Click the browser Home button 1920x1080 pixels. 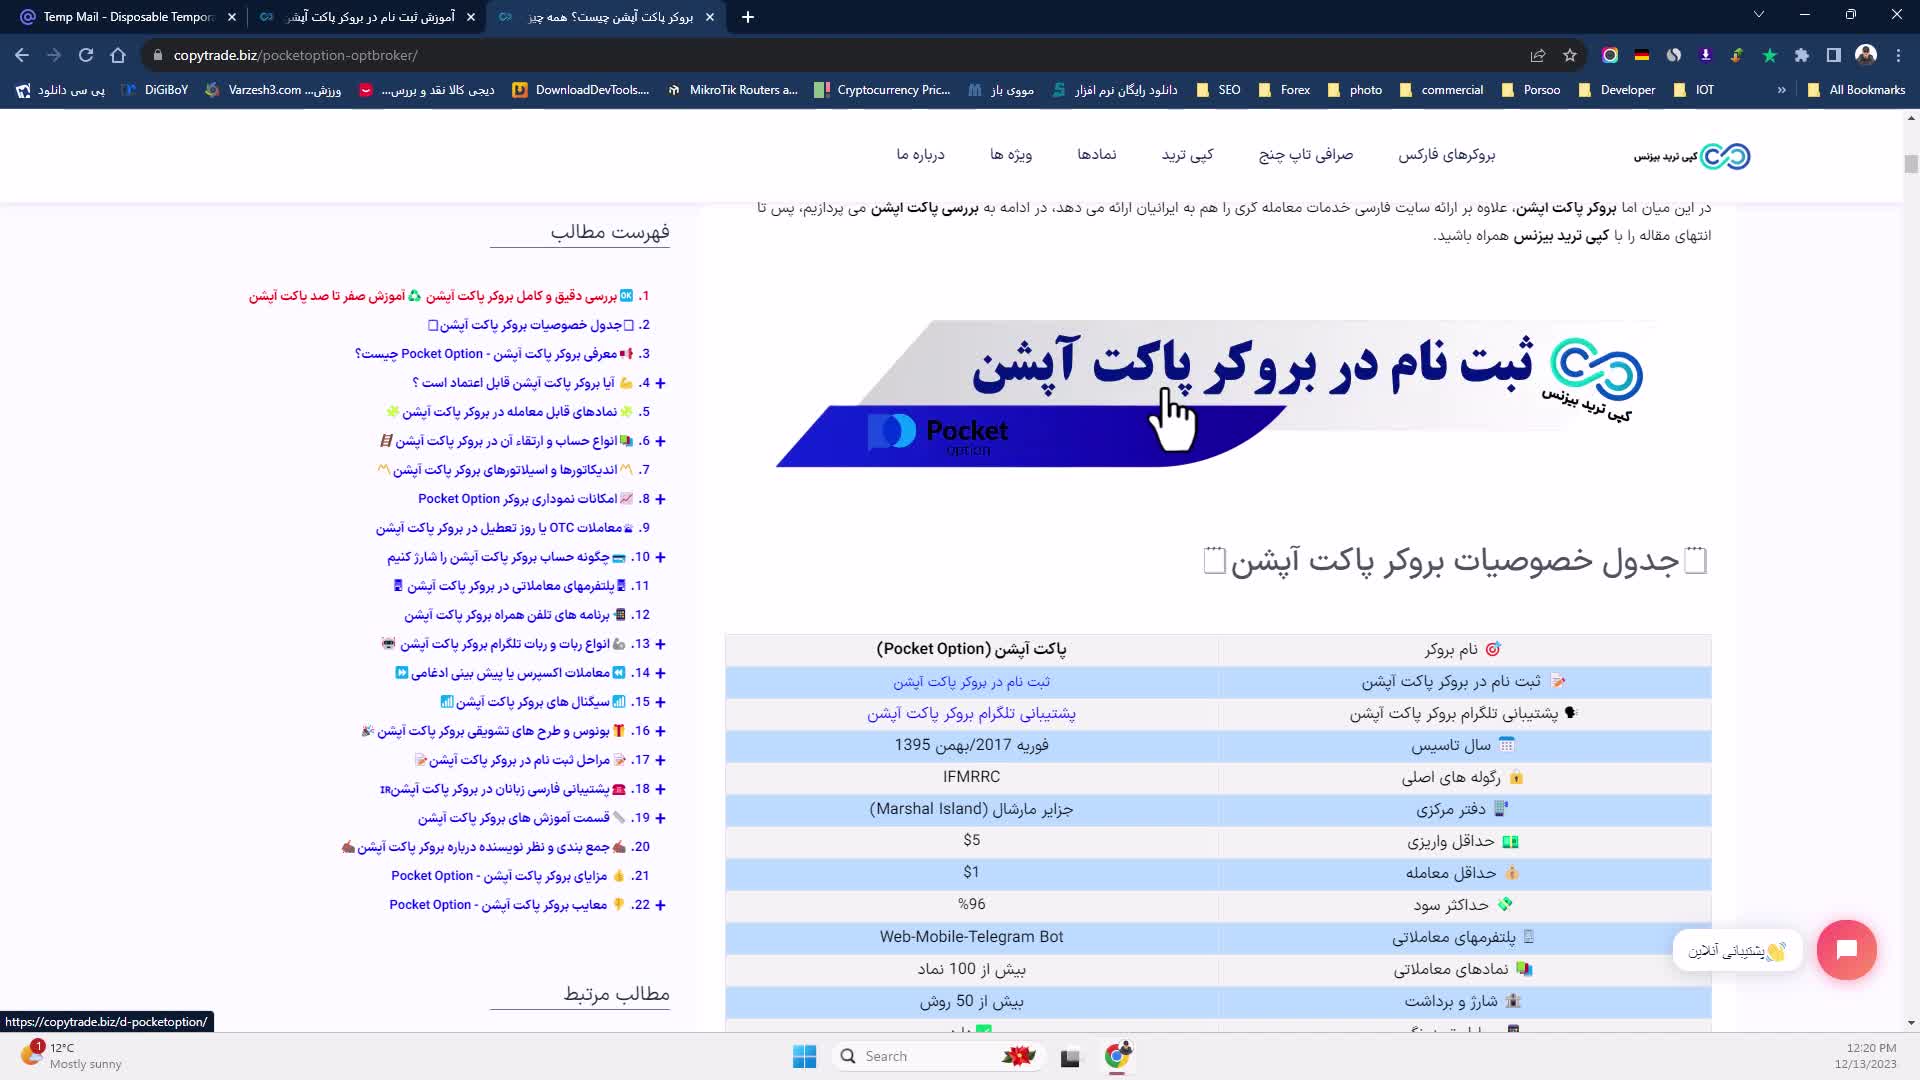pyautogui.click(x=118, y=55)
